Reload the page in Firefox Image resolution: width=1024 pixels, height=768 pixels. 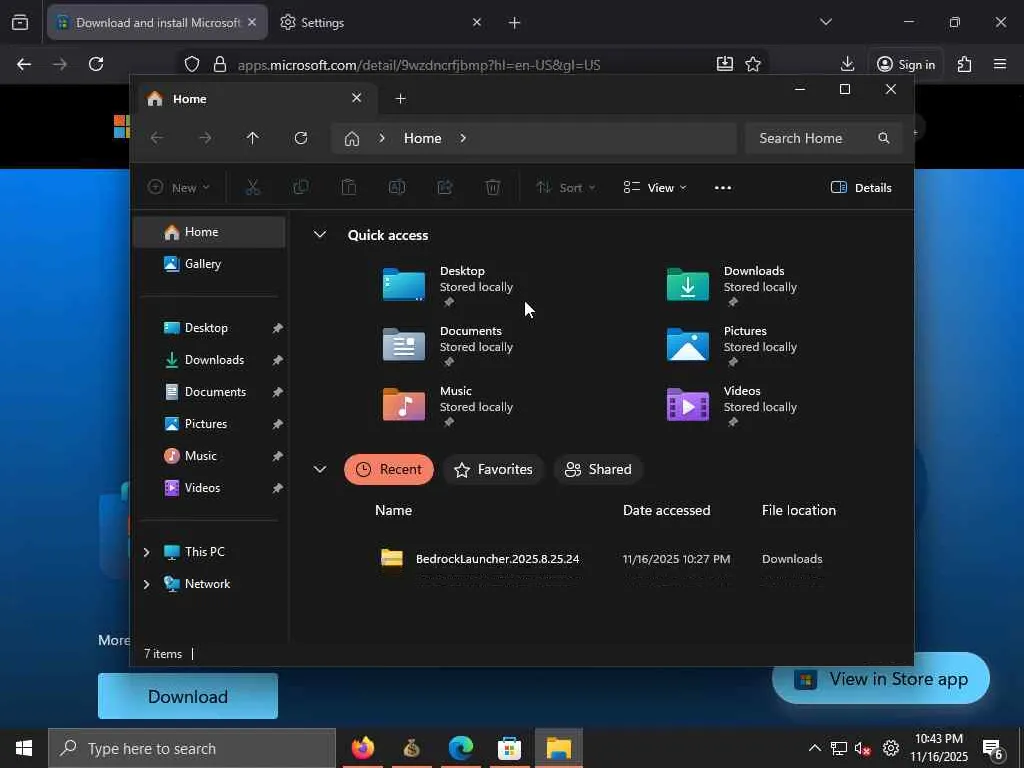(x=96, y=64)
